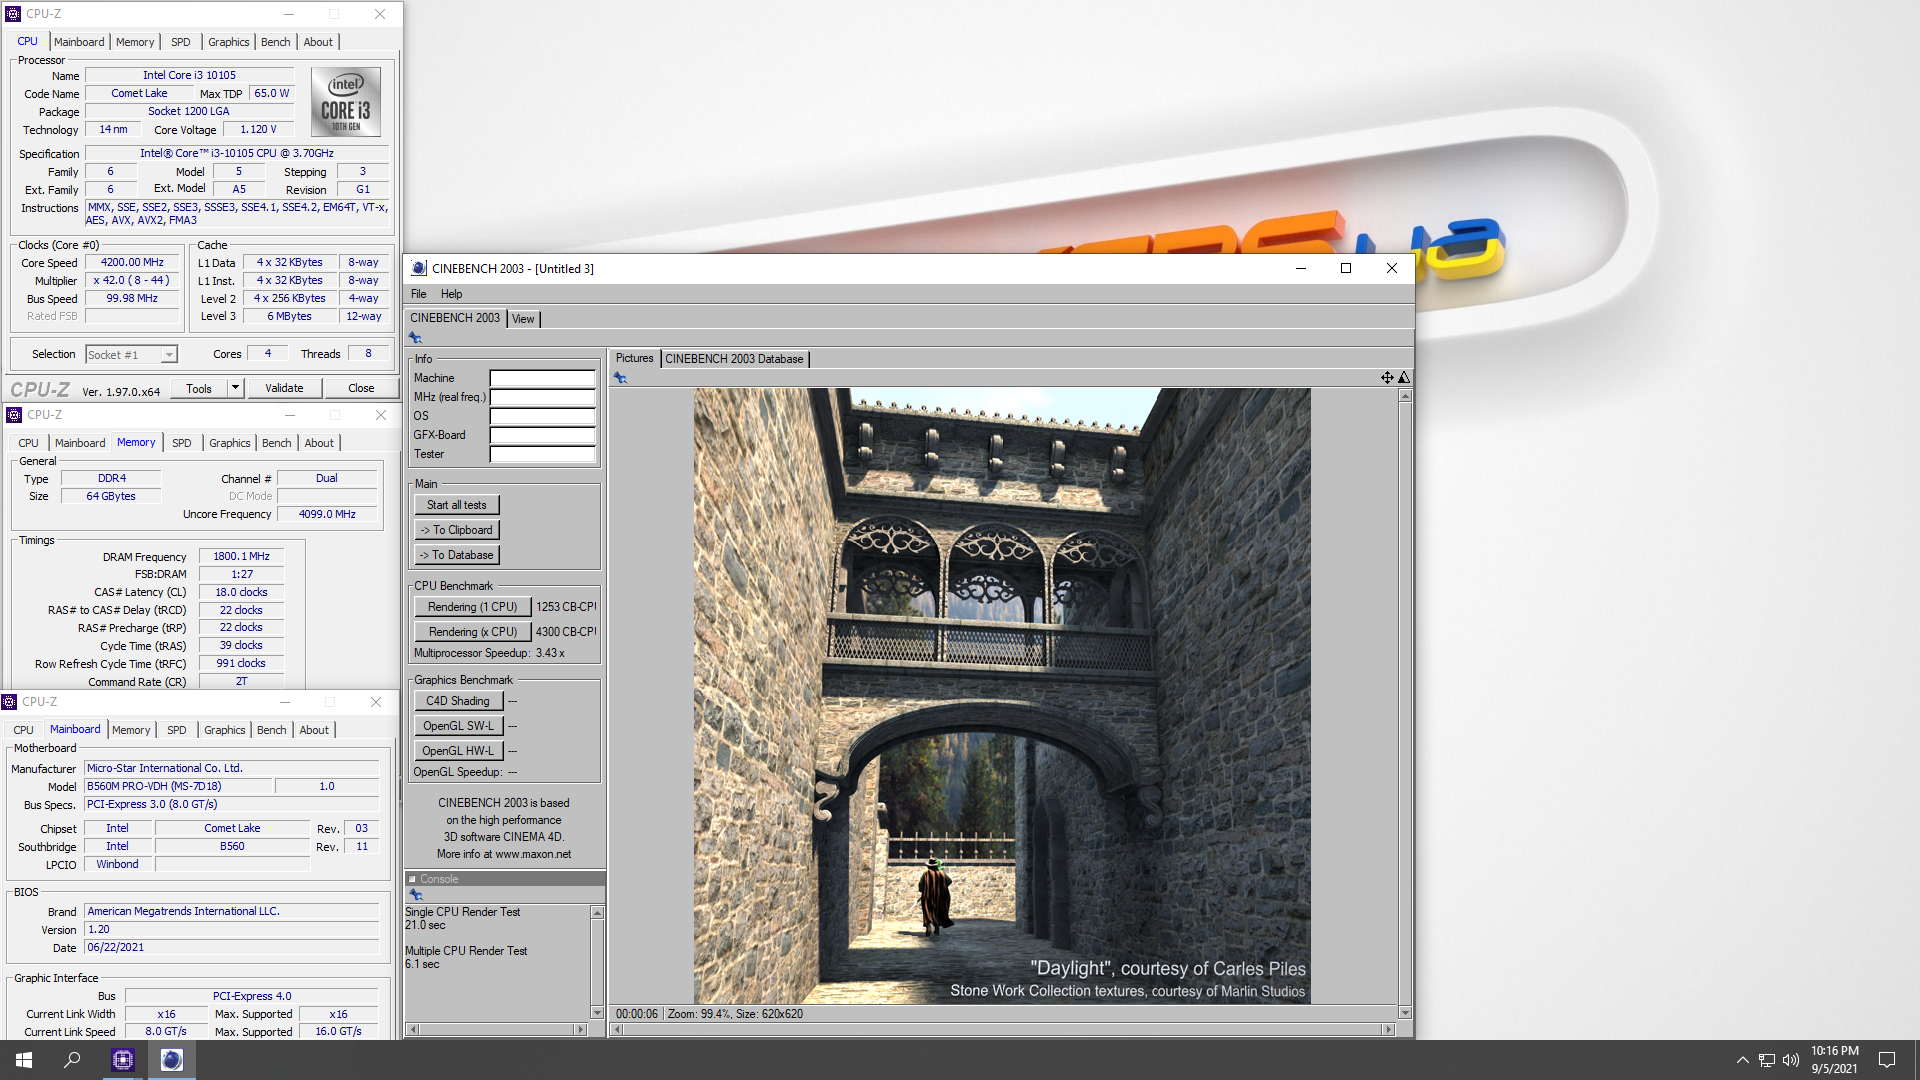Click the Tester input field
This screenshot has width=1920, height=1080.
[542, 454]
